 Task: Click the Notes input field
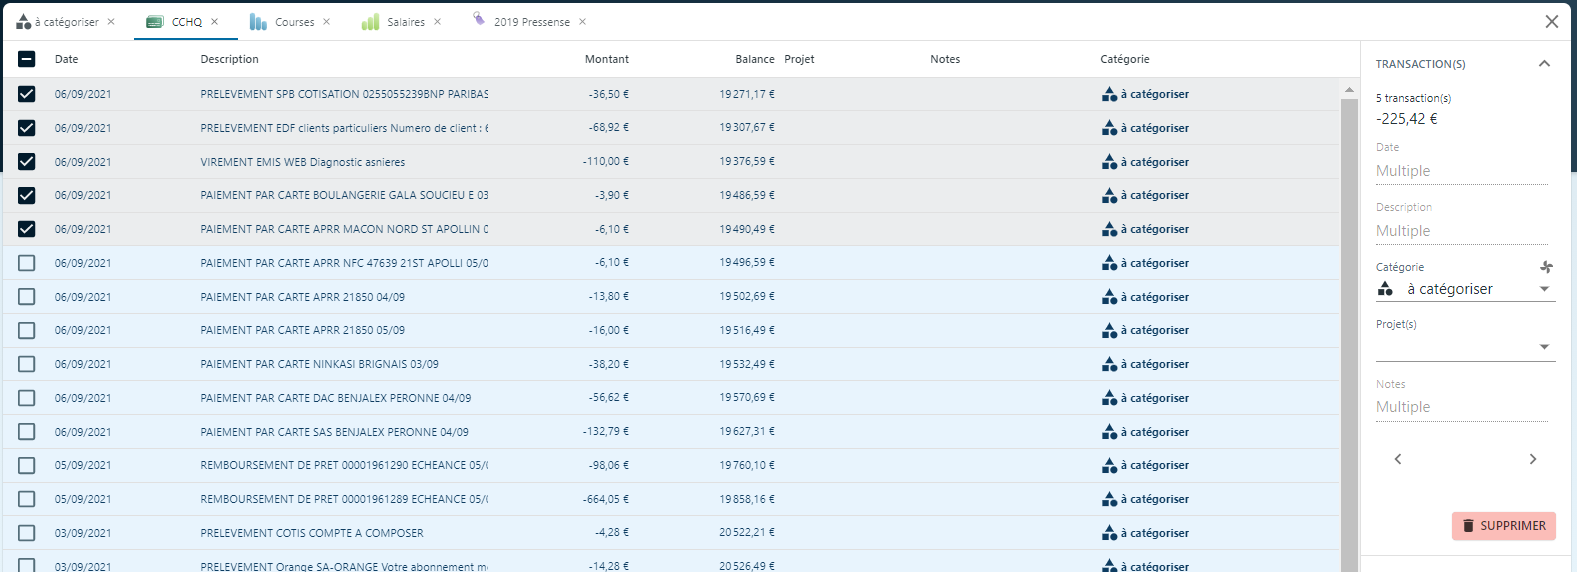[1460, 407]
